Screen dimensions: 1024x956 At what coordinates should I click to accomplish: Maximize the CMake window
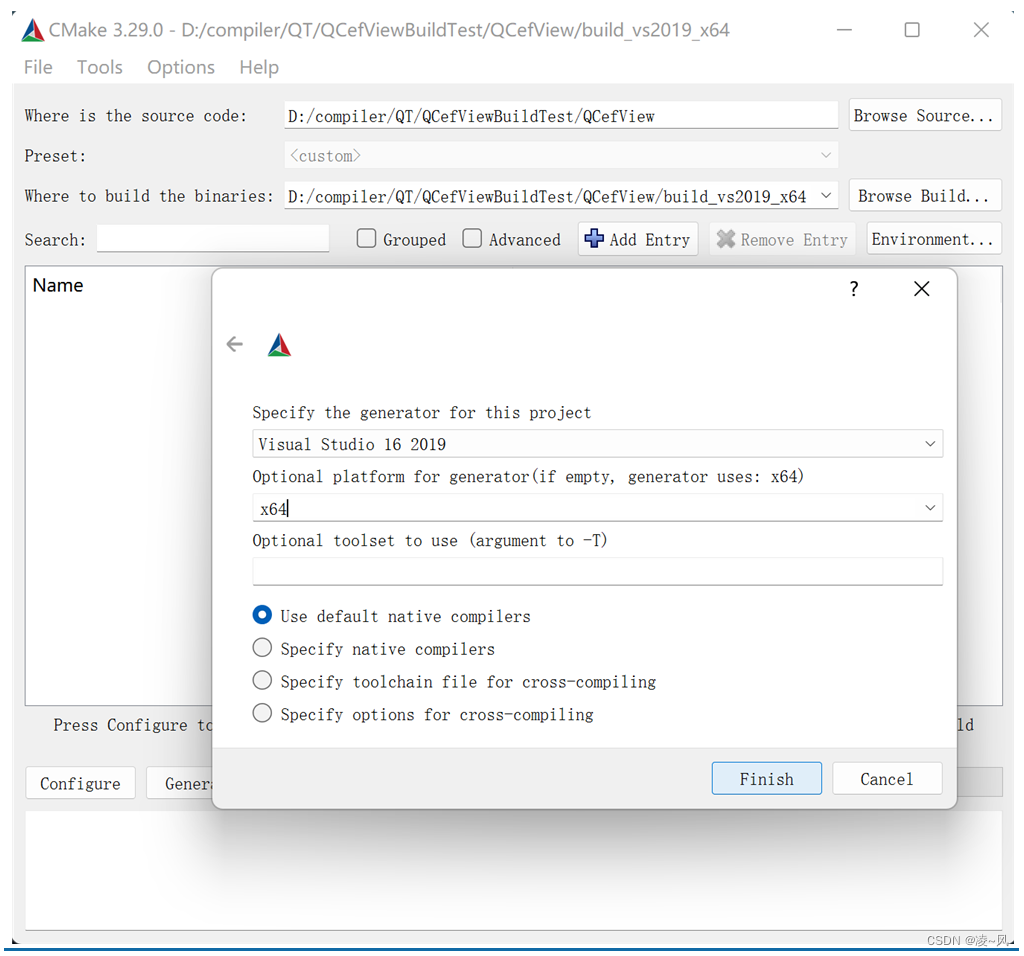pyautogui.click(x=912, y=30)
